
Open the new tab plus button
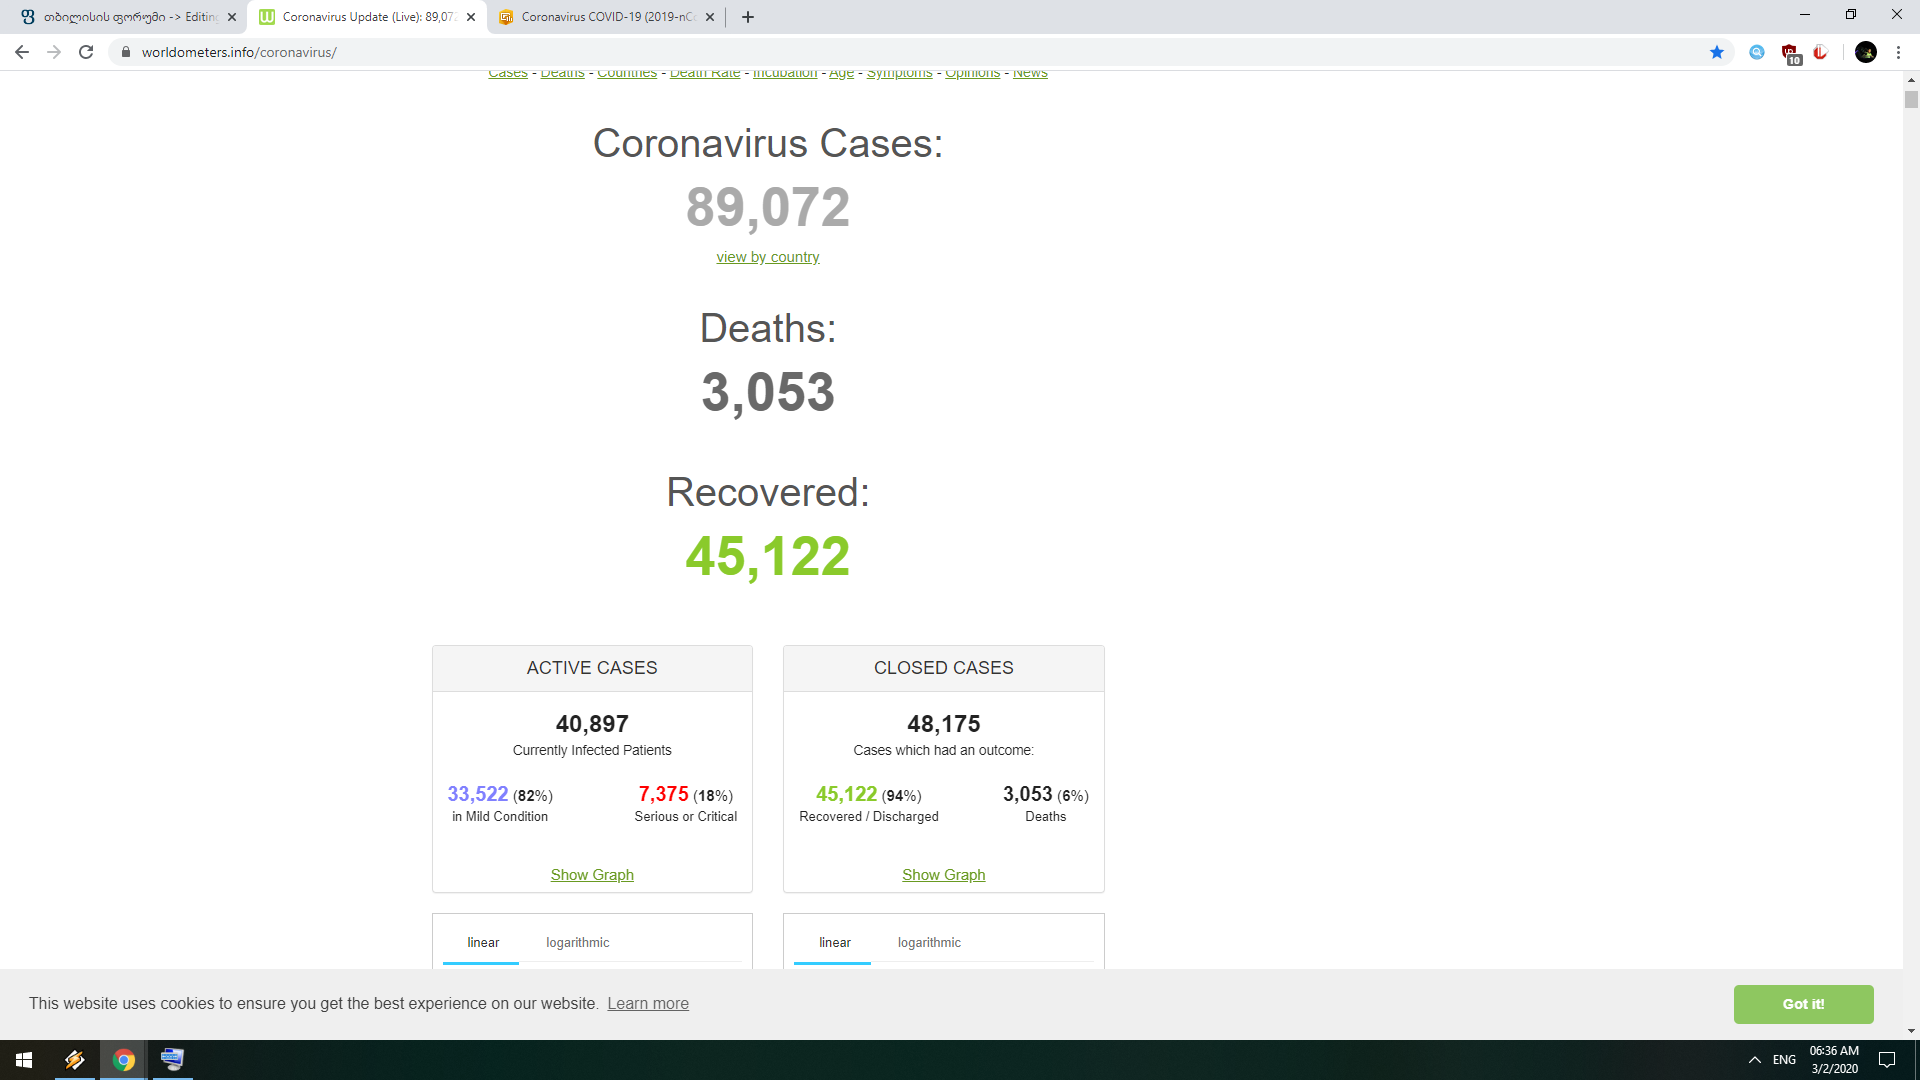click(x=748, y=17)
